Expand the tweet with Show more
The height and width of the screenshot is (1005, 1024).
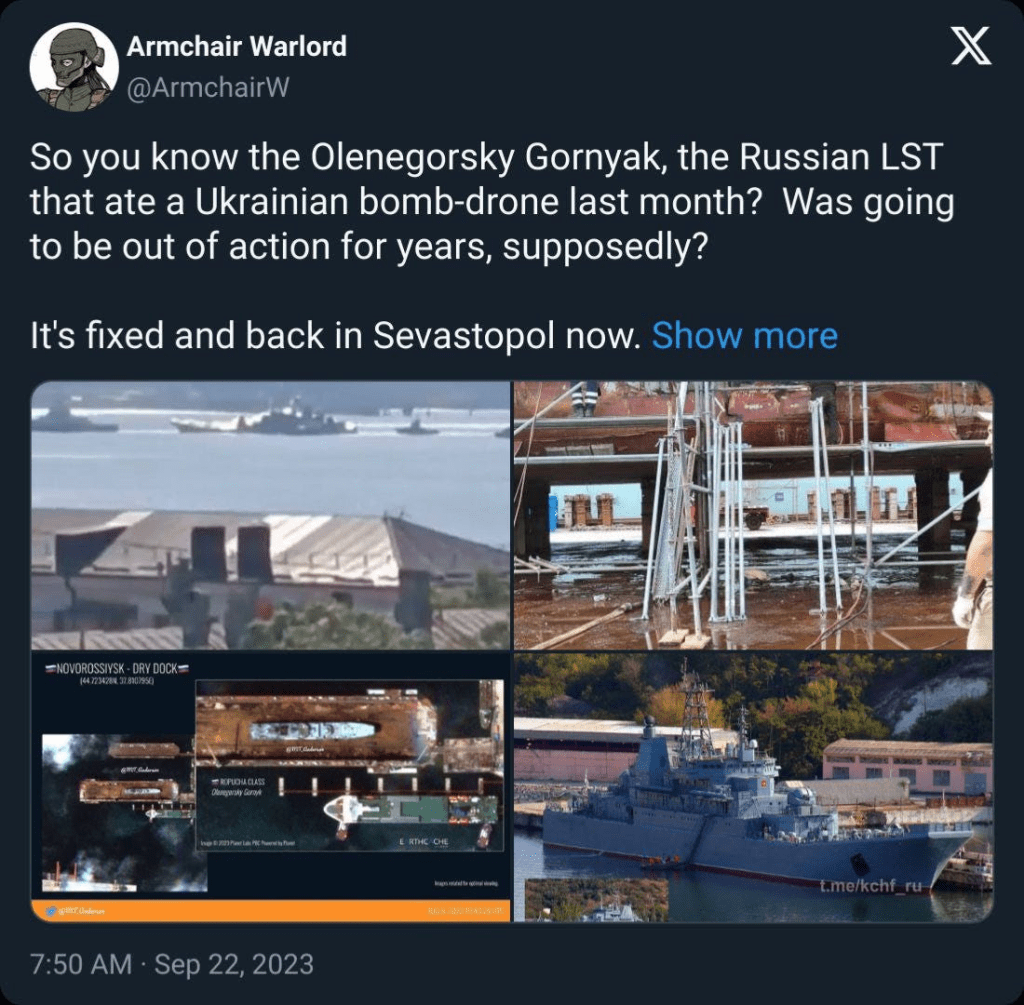[744, 336]
